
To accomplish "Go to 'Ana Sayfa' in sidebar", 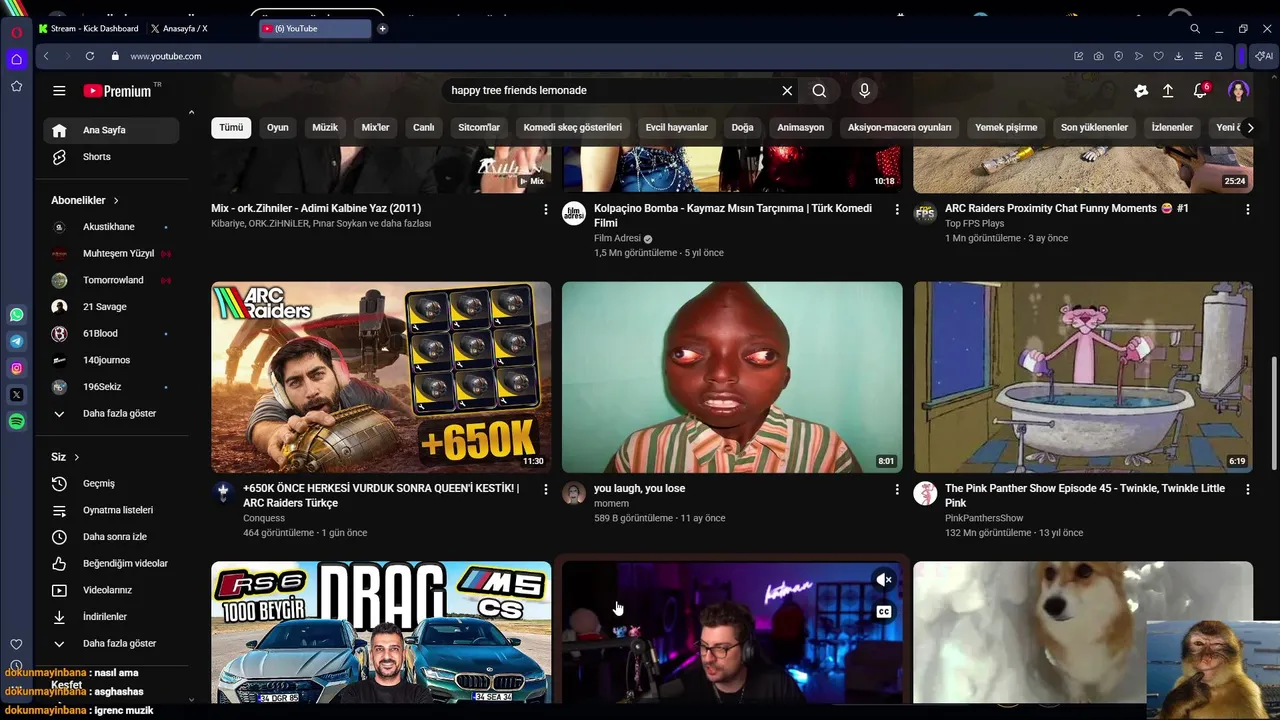I will pyautogui.click(x=112, y=130).
